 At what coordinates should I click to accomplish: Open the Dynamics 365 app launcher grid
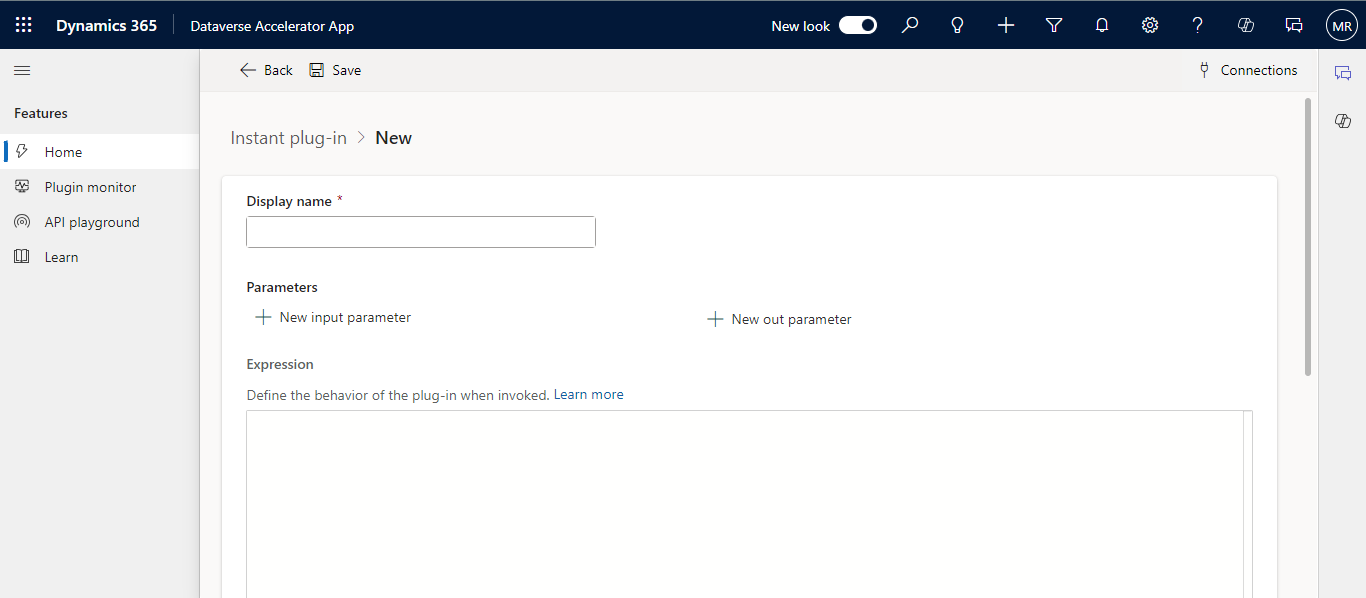pyautogui.click(x=22, y=25)
